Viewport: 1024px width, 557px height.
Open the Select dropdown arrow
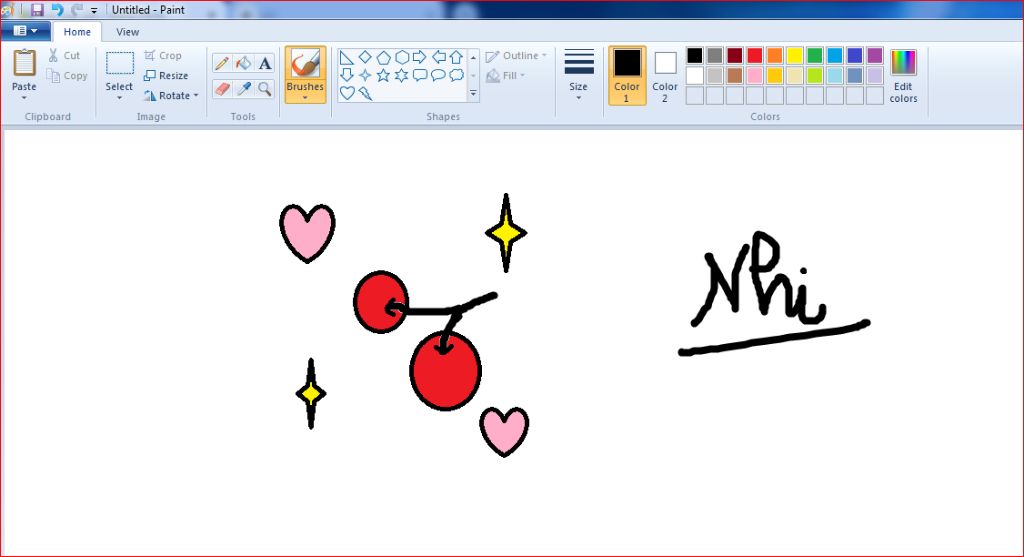[120, 98]
